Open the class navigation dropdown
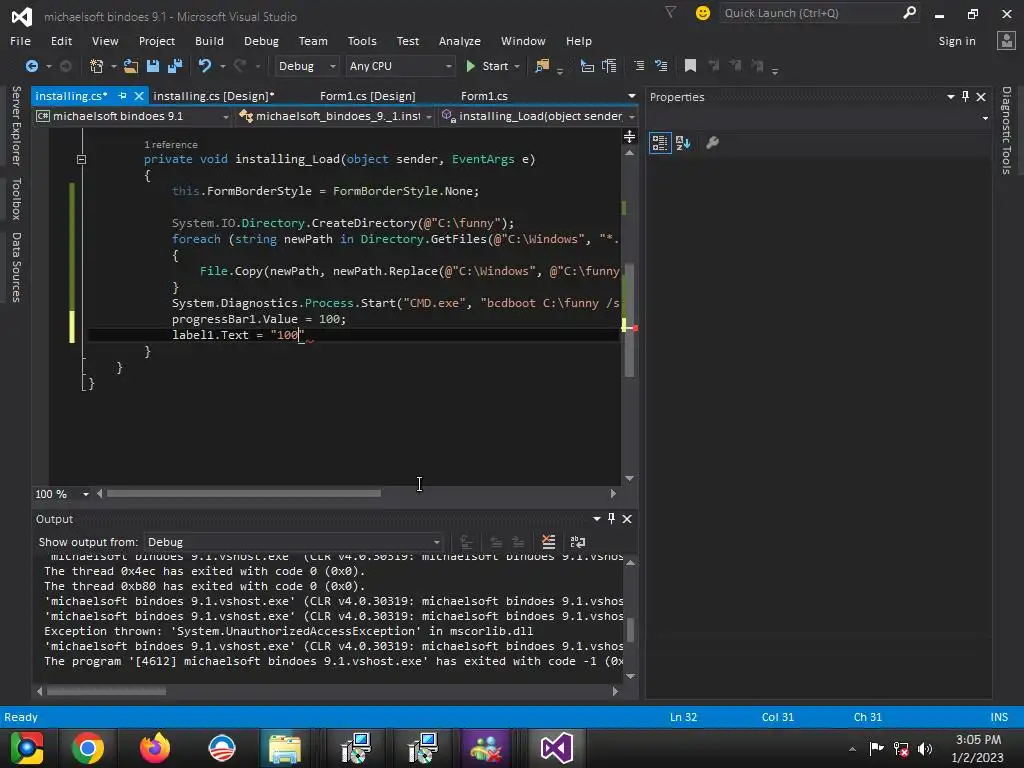1024x768 pixels. 334,116
